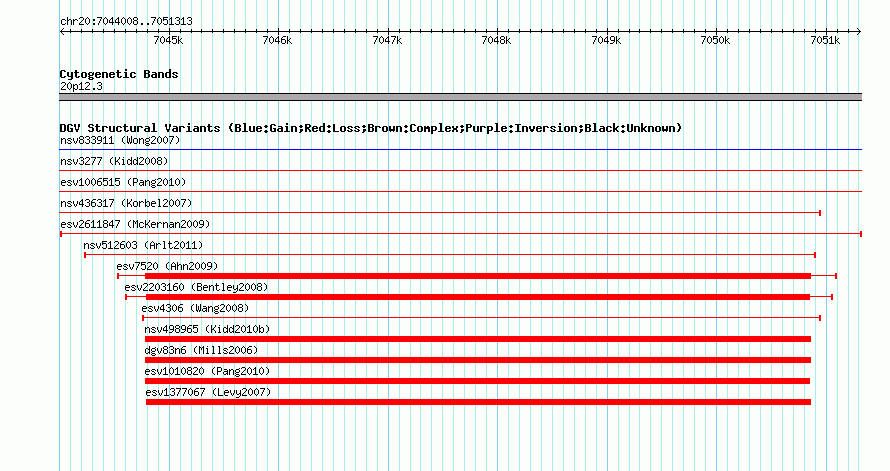Select esv4306 (Wang2008) variant label
The width and height of the screenshot is (890, 471).
(195, 308)
